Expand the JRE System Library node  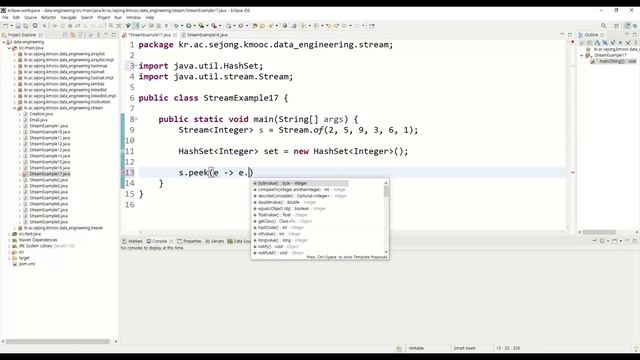point(9,246)
